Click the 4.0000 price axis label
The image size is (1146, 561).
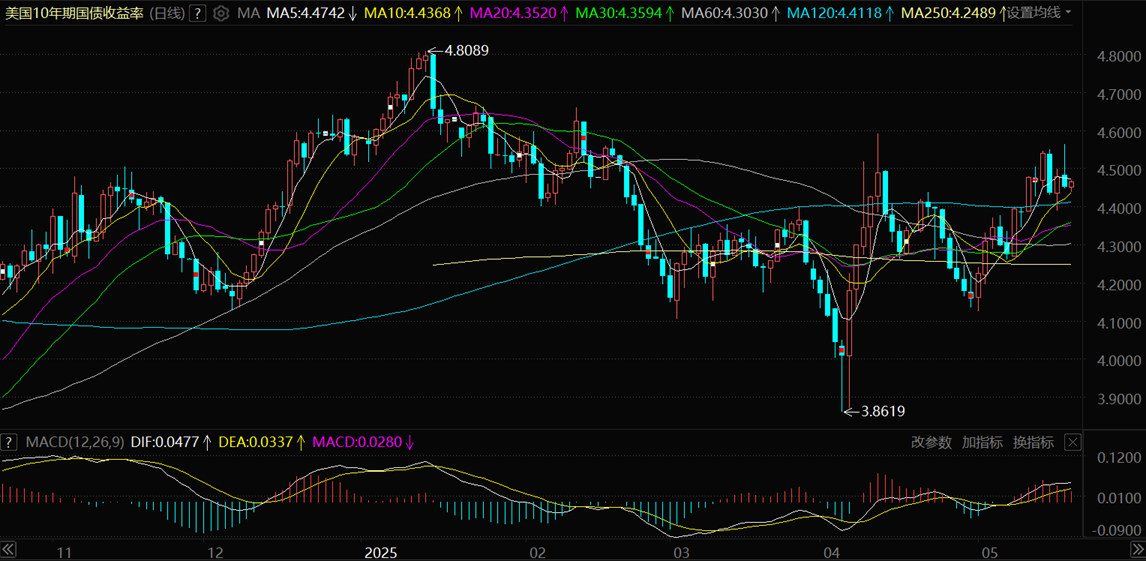click(1117, 361)
